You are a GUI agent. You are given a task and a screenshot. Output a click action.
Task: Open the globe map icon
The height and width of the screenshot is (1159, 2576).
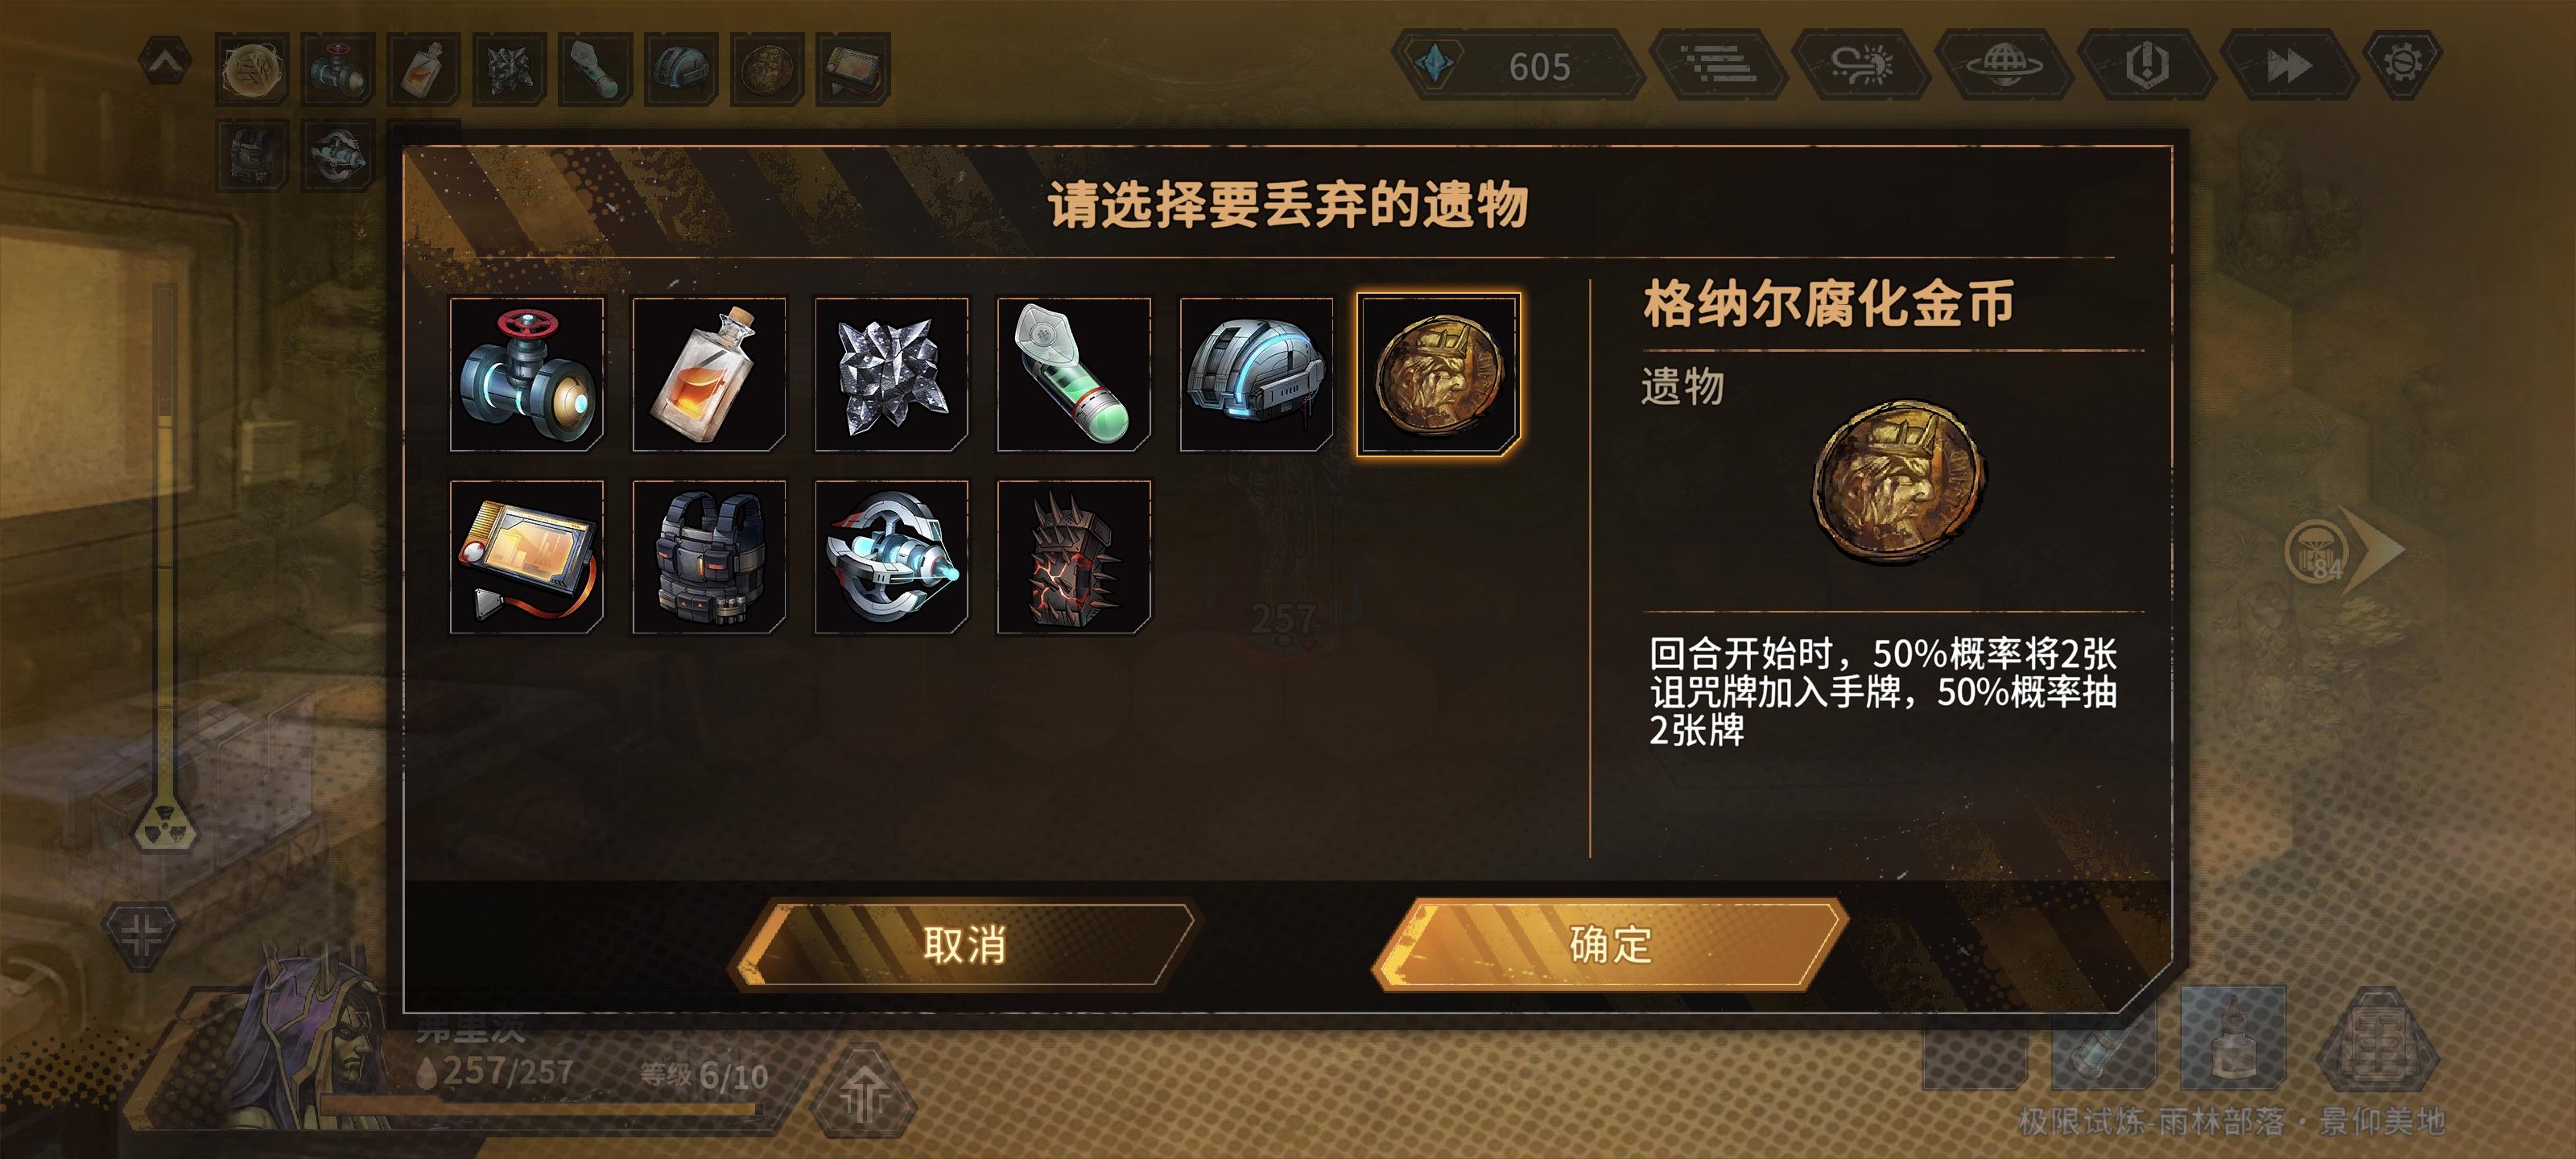pyautogui.click(x=2004, y=65)
